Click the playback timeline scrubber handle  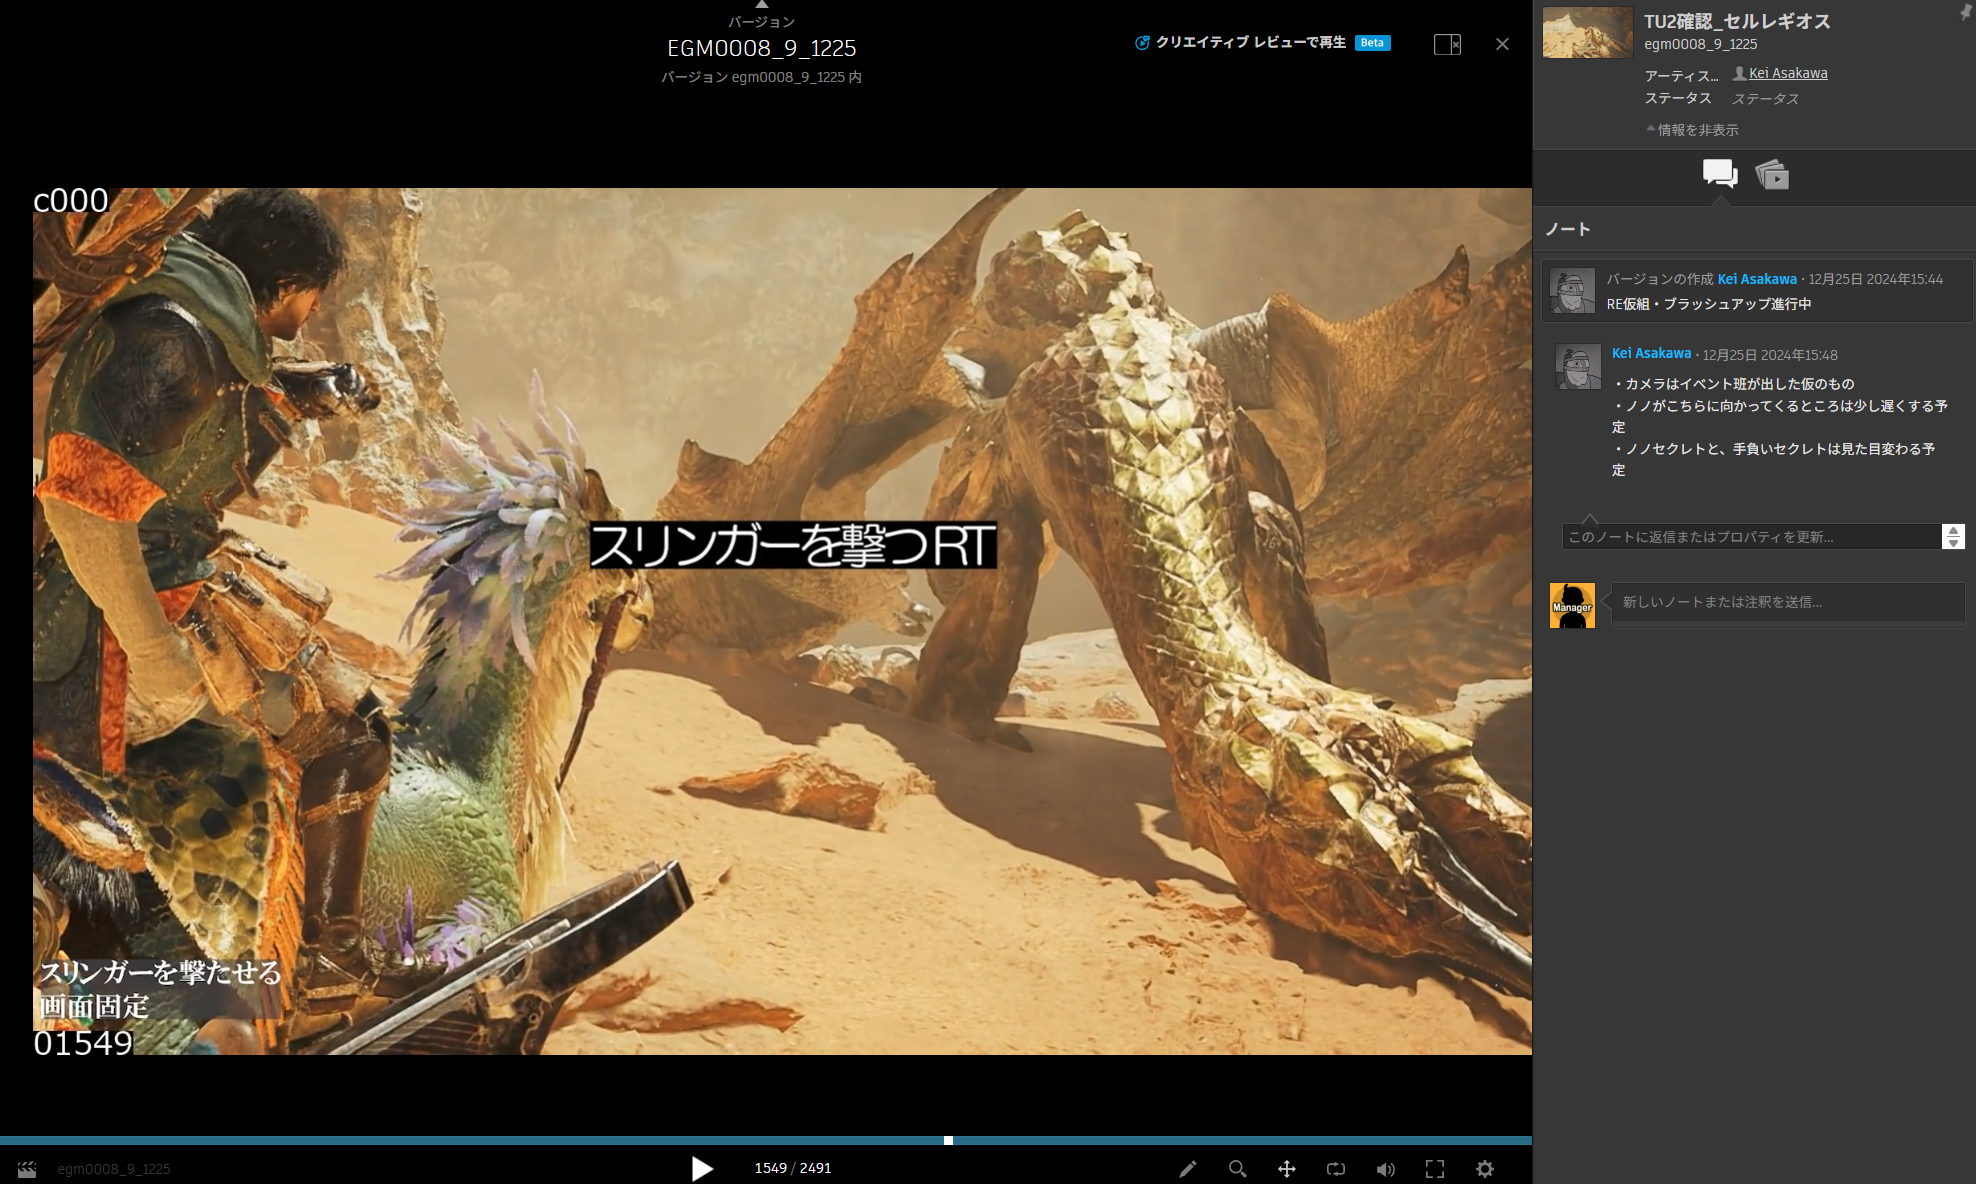[948, 1140]
